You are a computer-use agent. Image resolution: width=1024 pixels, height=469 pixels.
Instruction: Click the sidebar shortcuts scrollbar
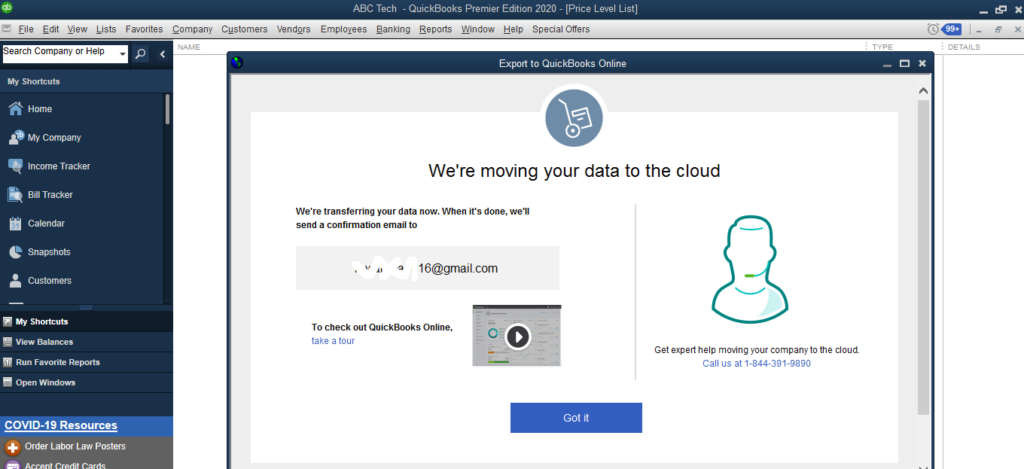tap(167, 109)
